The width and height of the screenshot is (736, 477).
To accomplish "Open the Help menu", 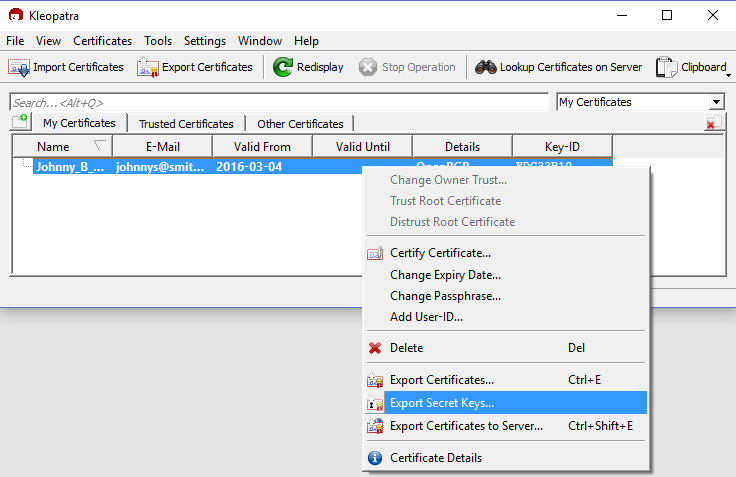I will tap(306, 41).
